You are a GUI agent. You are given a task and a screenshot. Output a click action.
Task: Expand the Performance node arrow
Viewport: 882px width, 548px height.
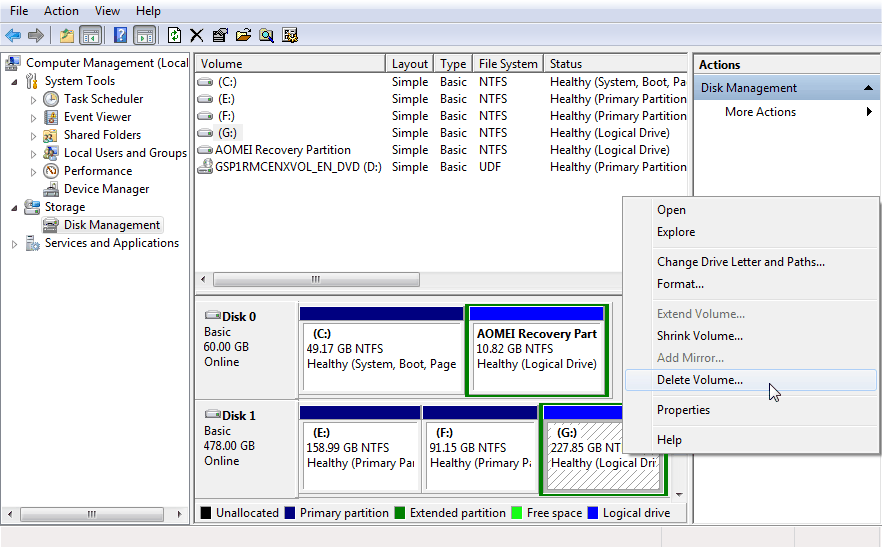point(33,172)
